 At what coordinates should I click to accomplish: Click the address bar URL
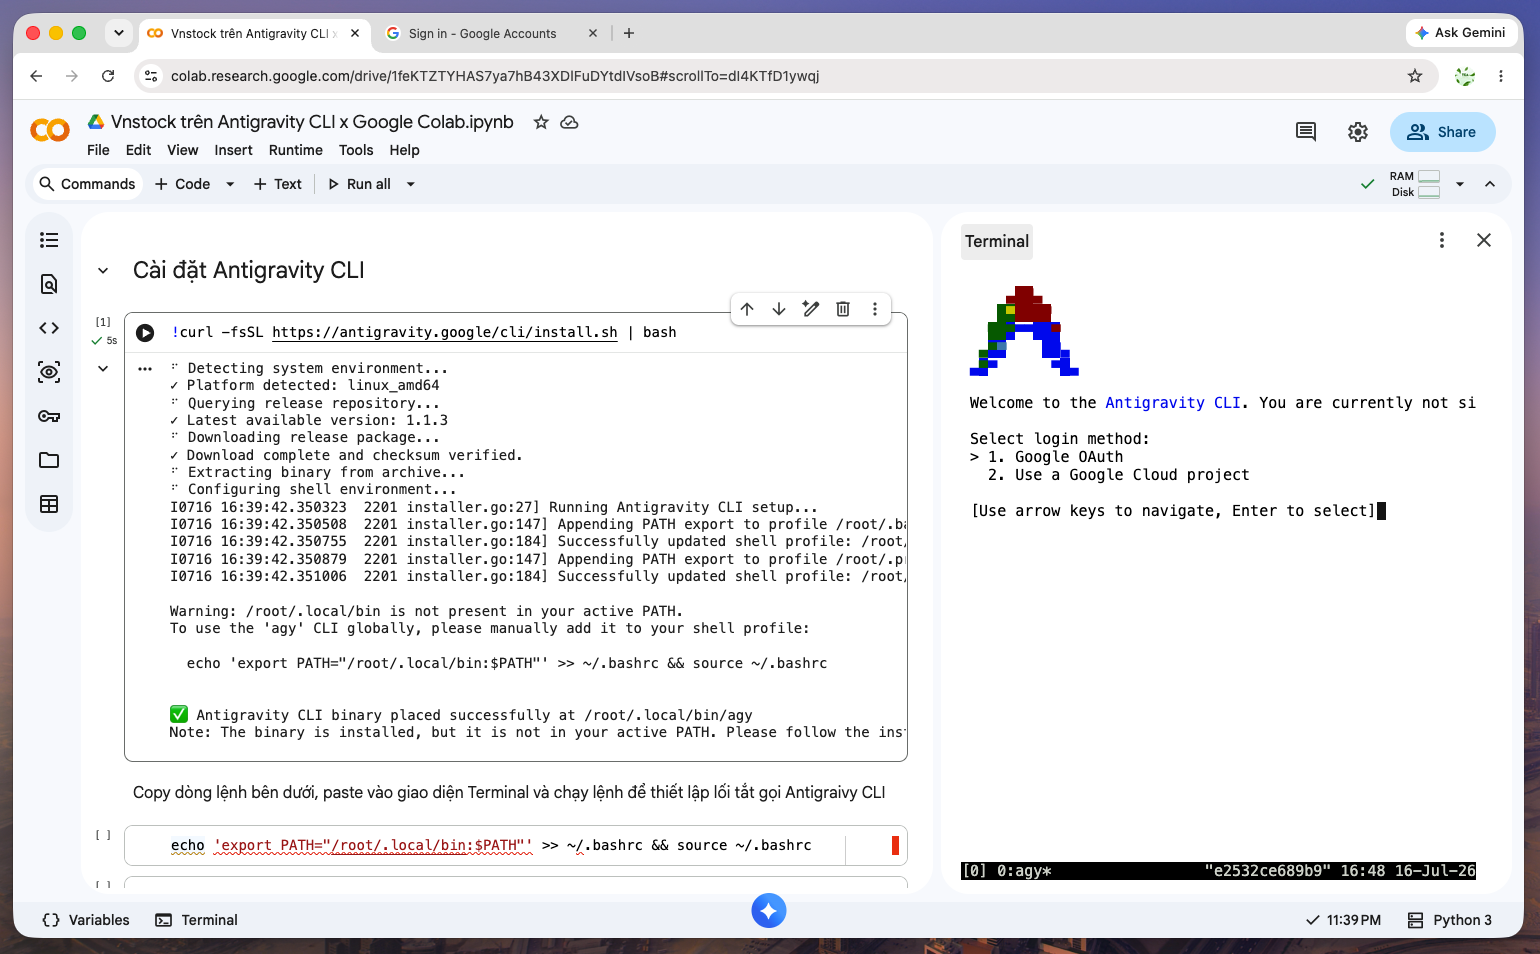pos(495,76)
